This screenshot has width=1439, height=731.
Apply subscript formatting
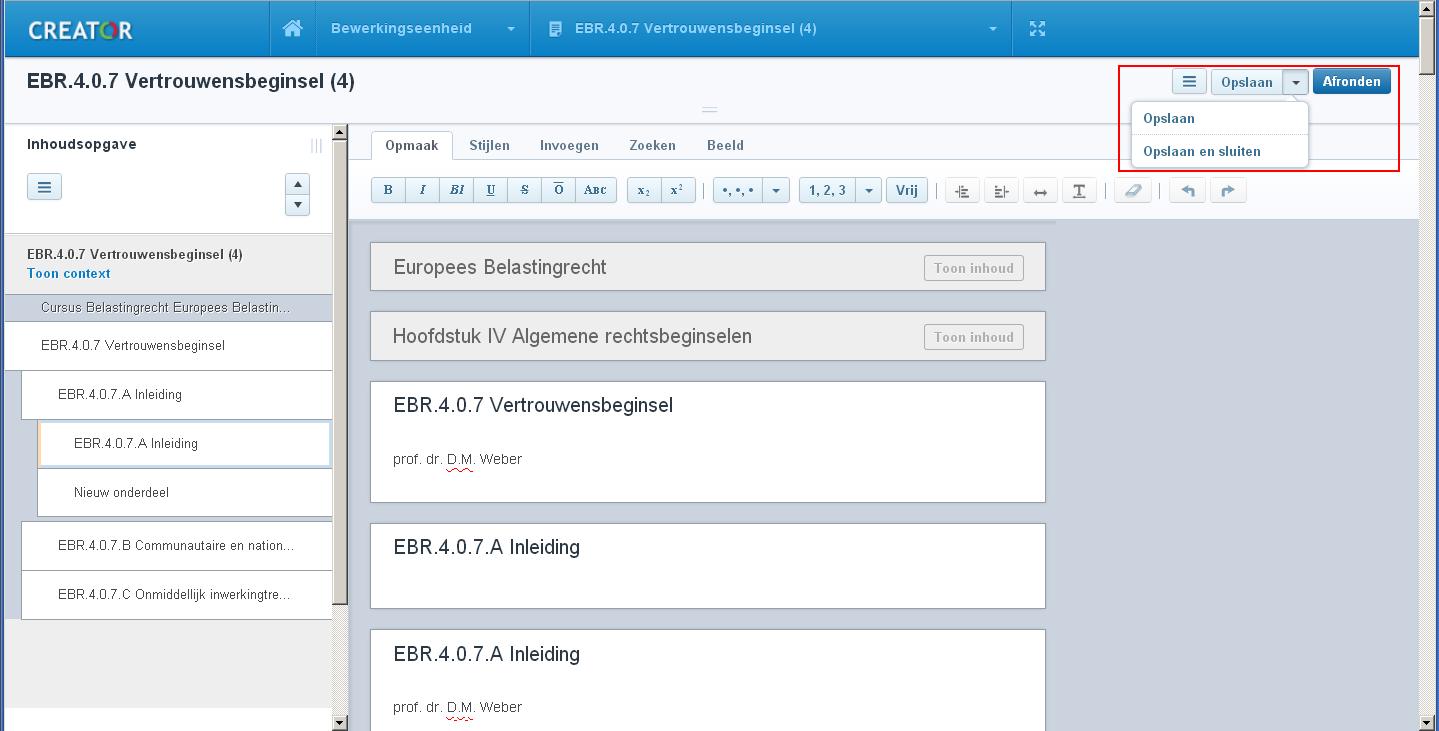point(644,190)
